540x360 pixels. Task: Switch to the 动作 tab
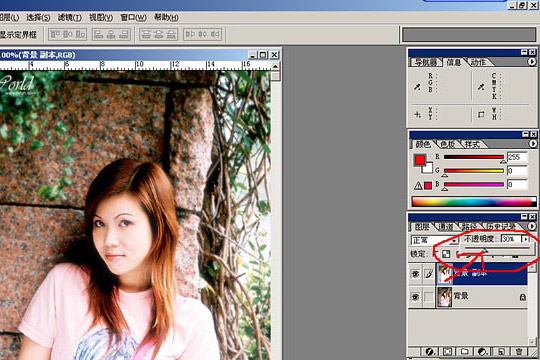click(479, 62)
